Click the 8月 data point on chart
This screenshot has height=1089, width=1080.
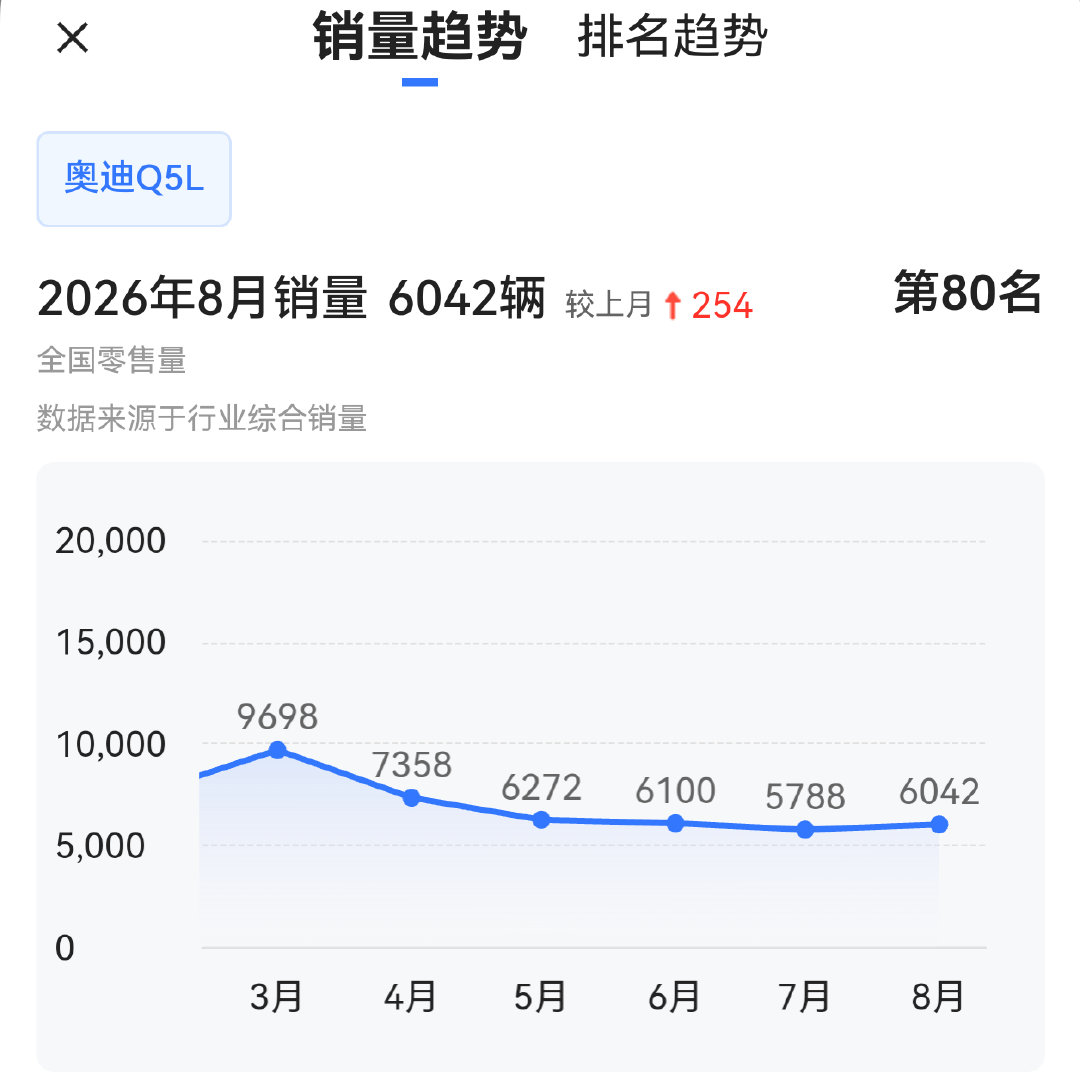coord(939,824)
